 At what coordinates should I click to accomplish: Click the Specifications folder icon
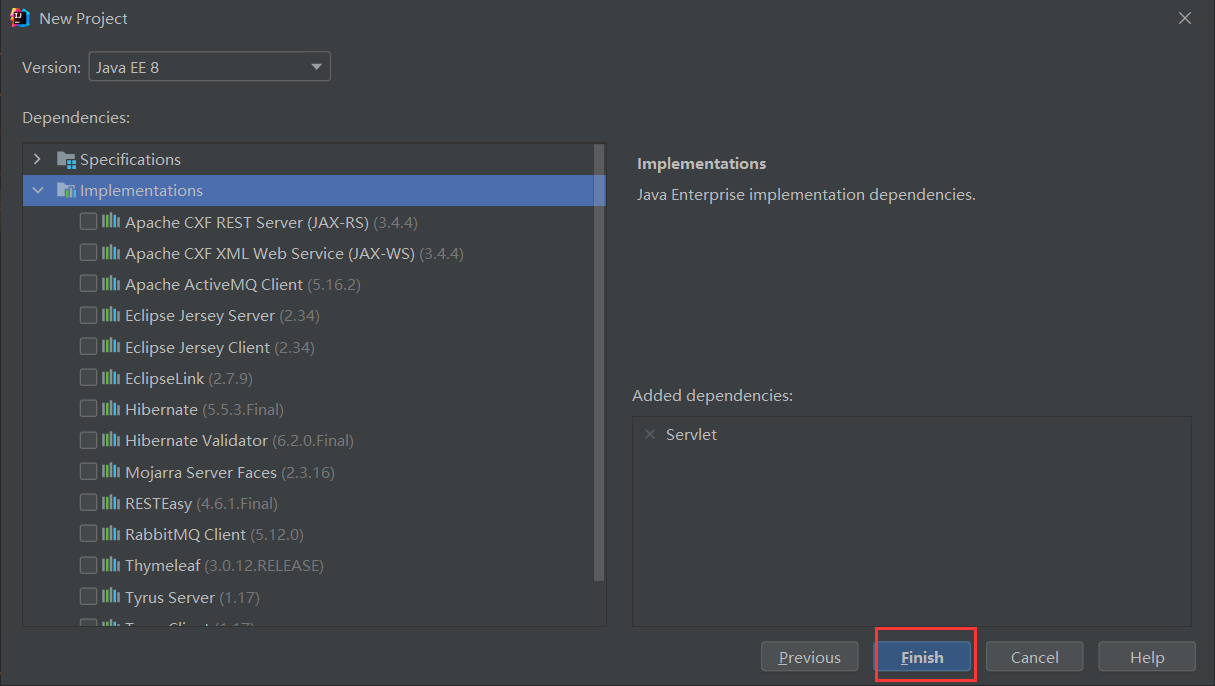pos(66,160)
